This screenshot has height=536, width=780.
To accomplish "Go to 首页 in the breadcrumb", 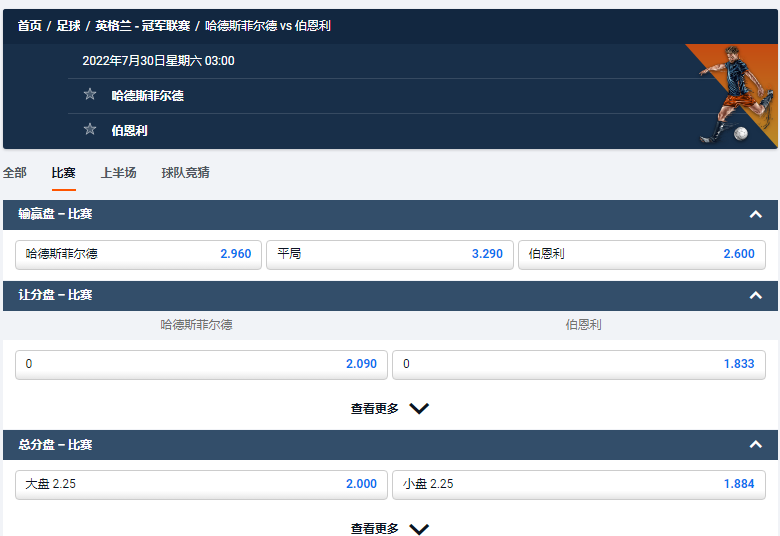I will click(x=29, y=26).
